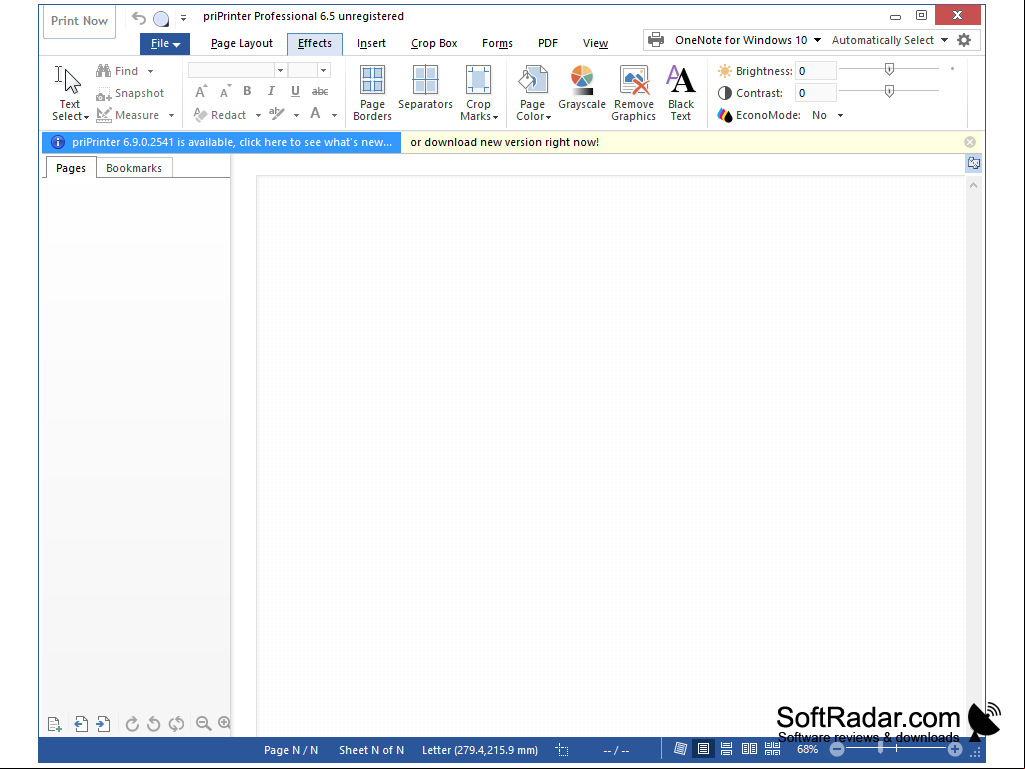Select the Text Select tool
The image size is (1025, 769).
[x=70, y=93]
